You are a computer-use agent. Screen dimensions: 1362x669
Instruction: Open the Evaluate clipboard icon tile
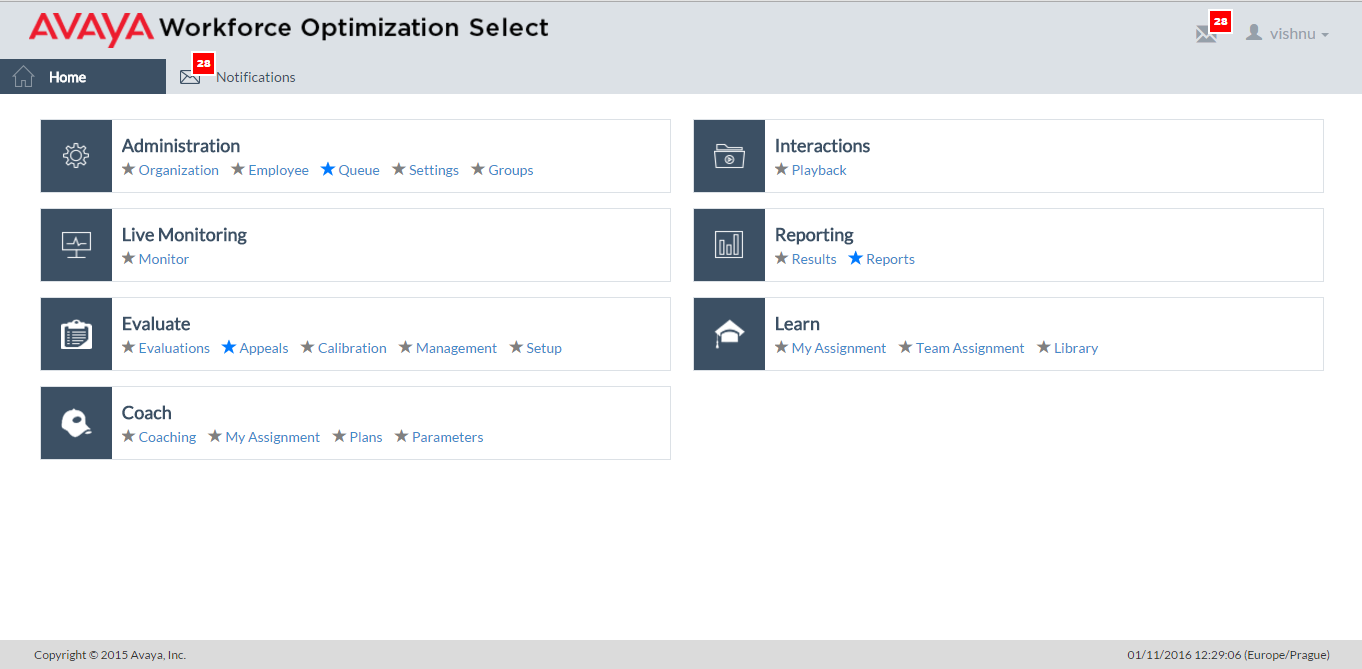coord(76,334)
